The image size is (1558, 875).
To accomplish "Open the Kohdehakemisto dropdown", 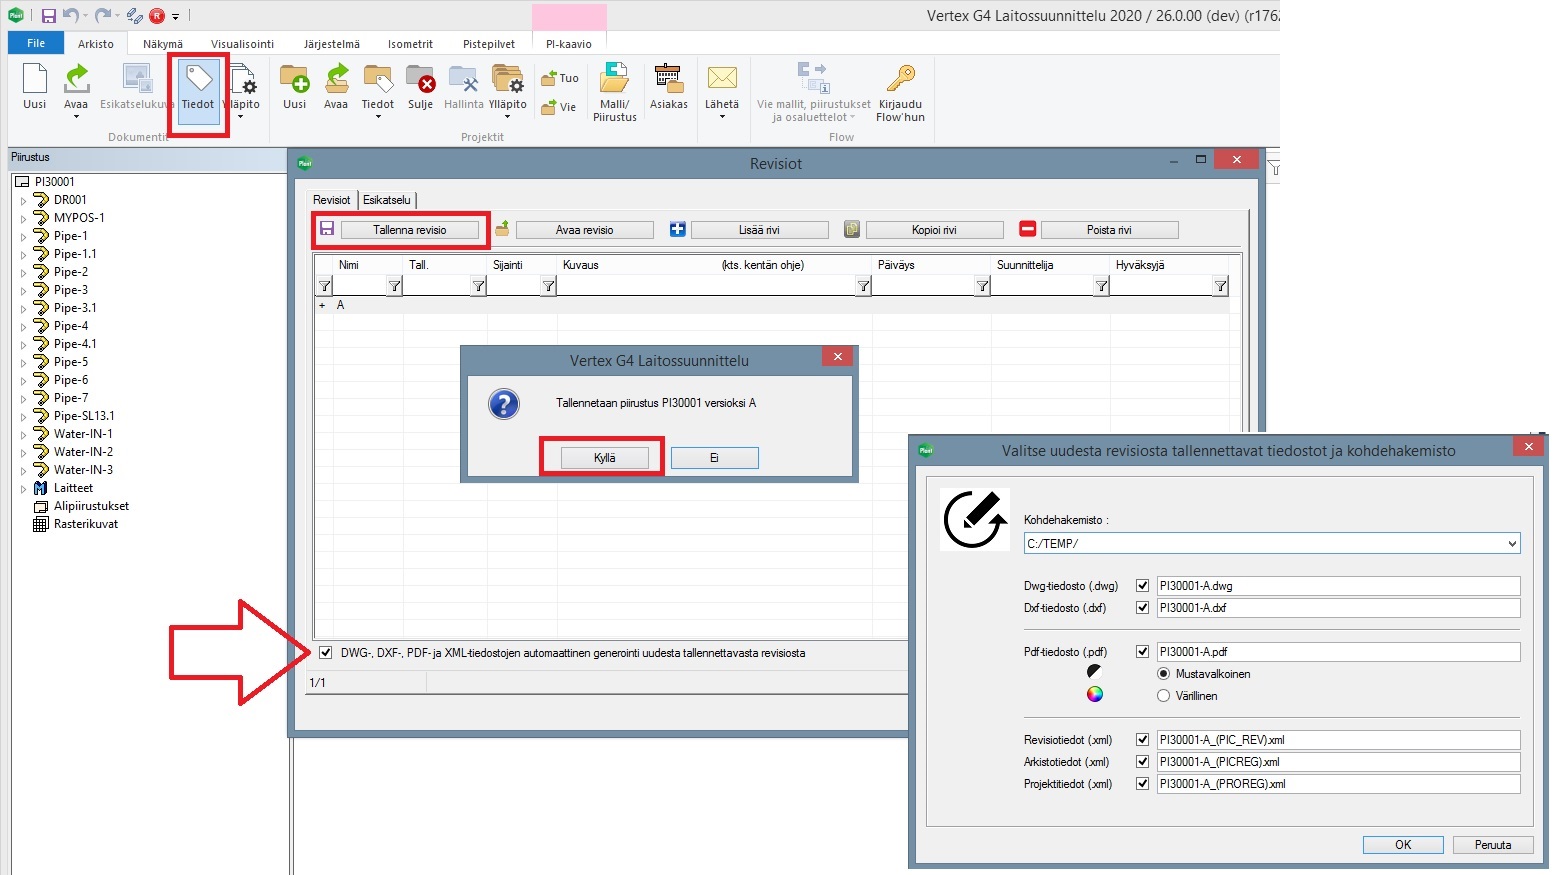I will [x=1511, y=544].
